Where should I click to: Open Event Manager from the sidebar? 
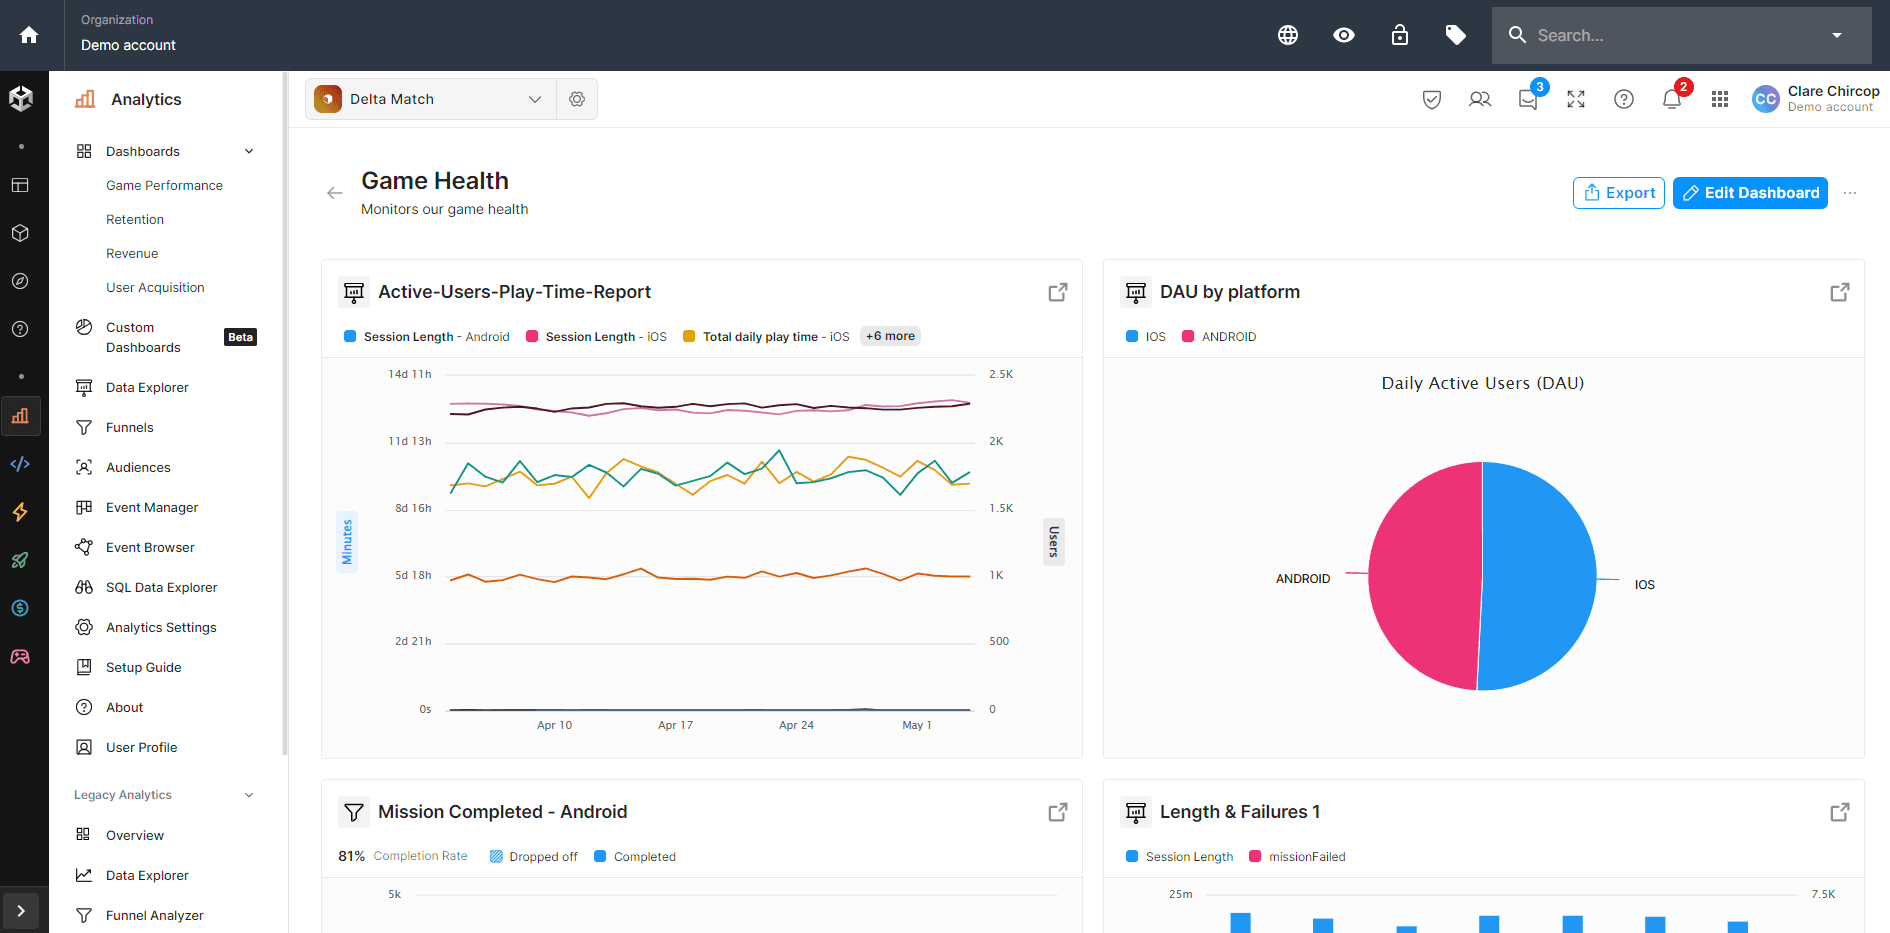[x=151, y=507]
